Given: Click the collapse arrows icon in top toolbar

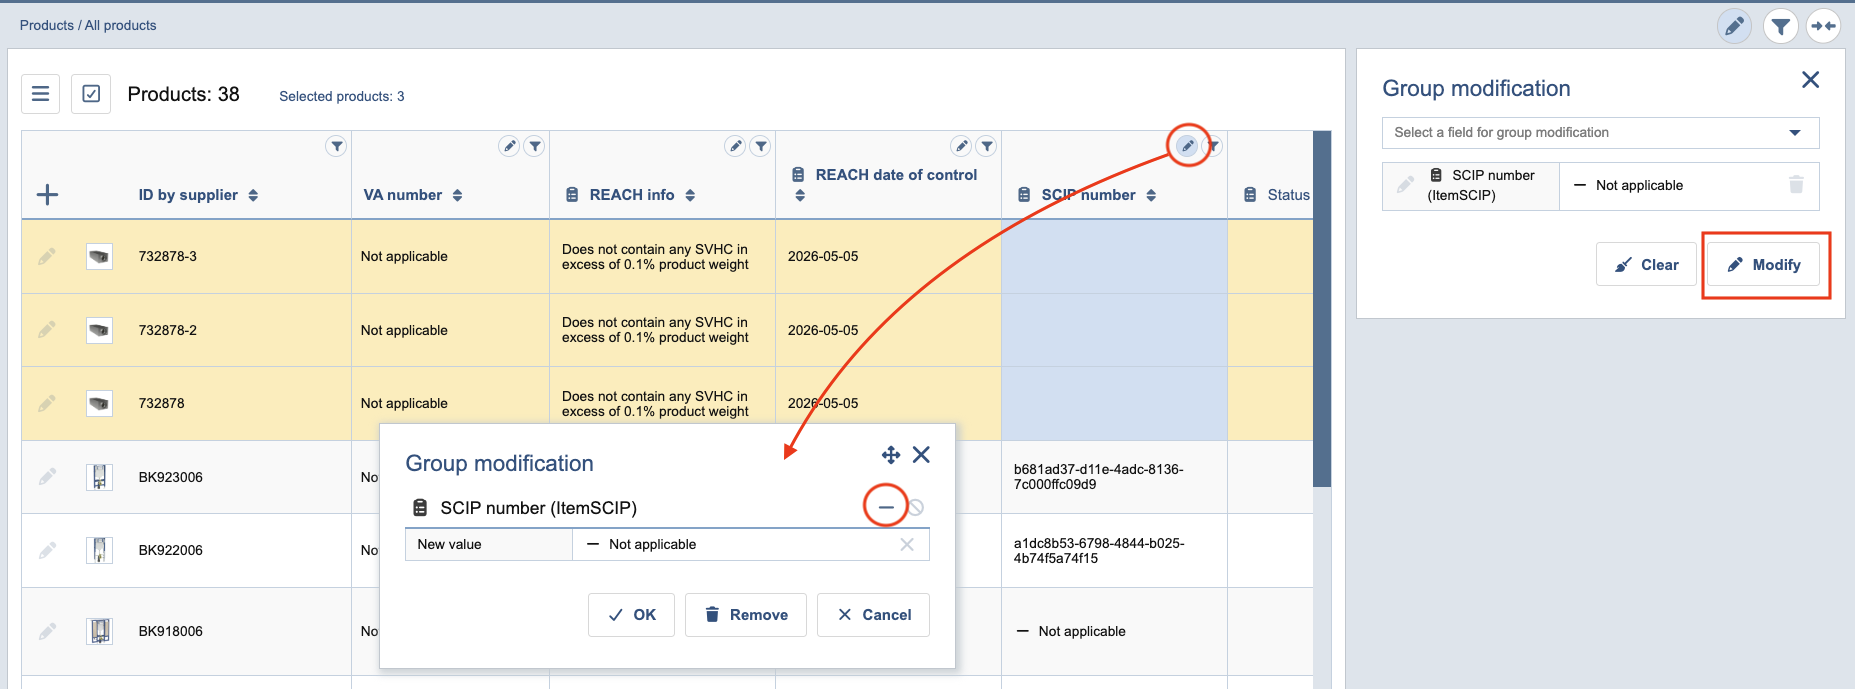Looking at the screenshot, I should 1824,26.
